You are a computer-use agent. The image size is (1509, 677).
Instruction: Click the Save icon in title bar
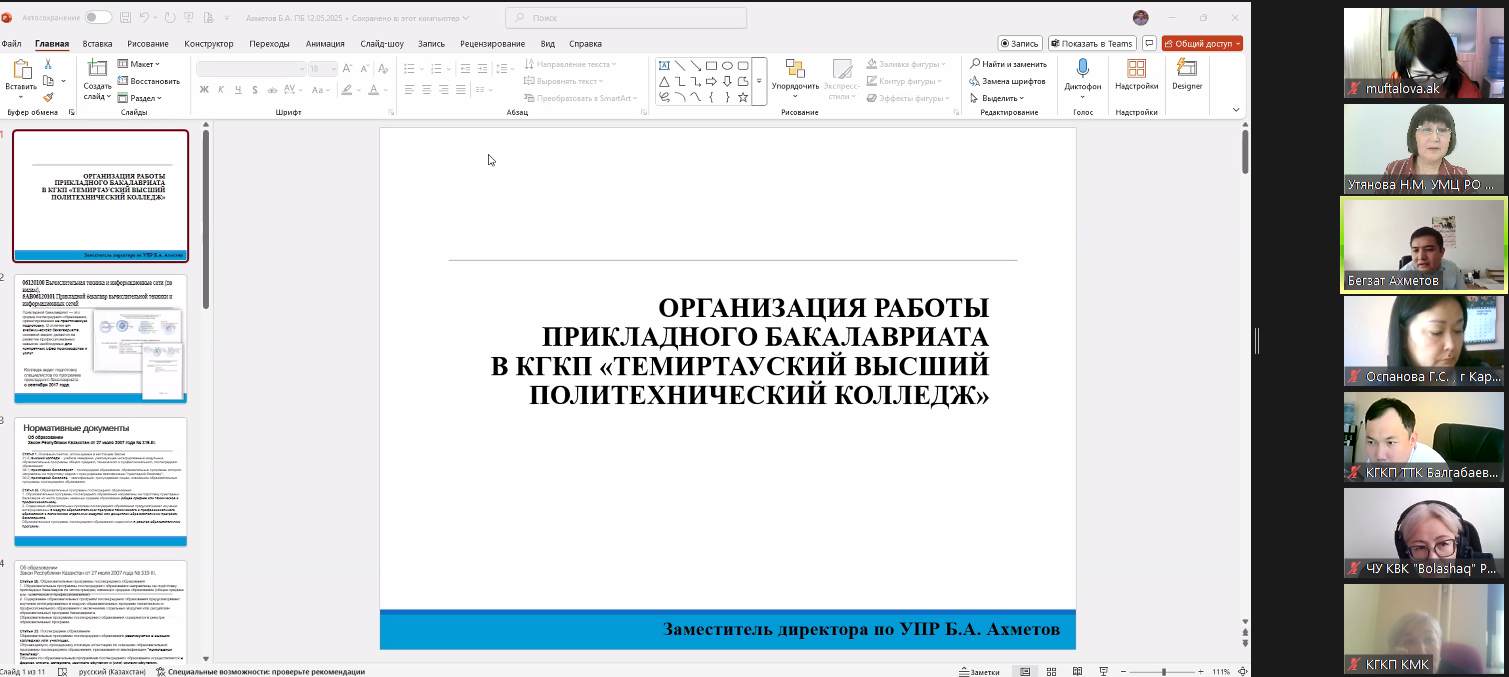[125, 18]
